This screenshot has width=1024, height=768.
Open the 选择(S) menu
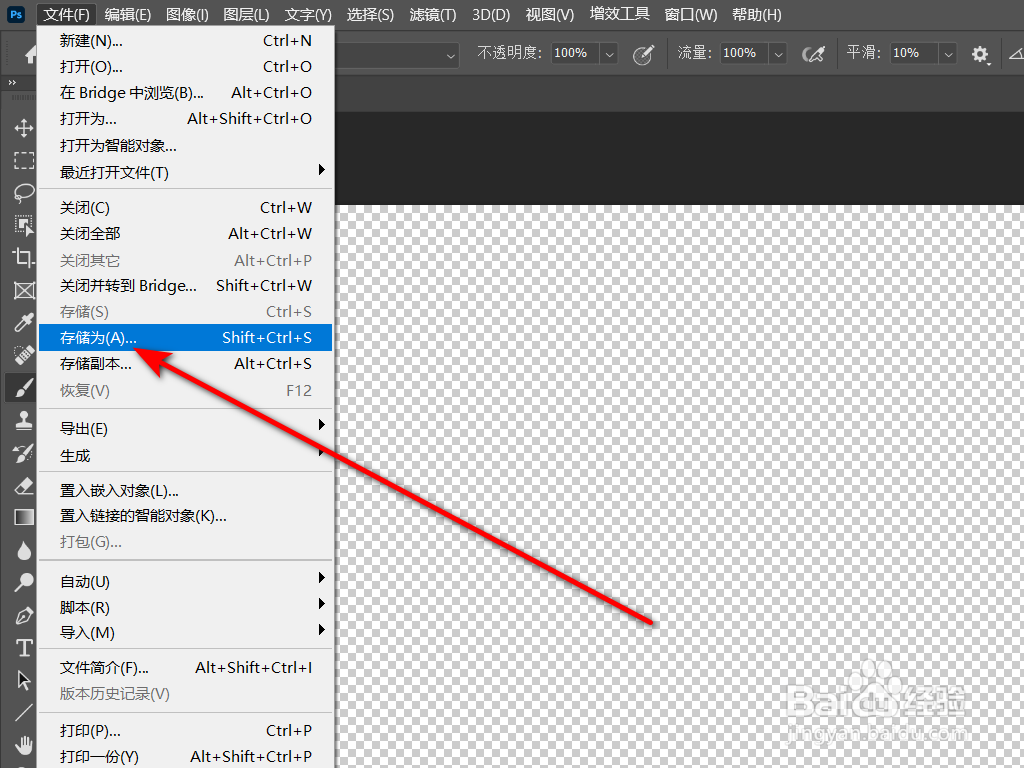click(x=370, y=14)
